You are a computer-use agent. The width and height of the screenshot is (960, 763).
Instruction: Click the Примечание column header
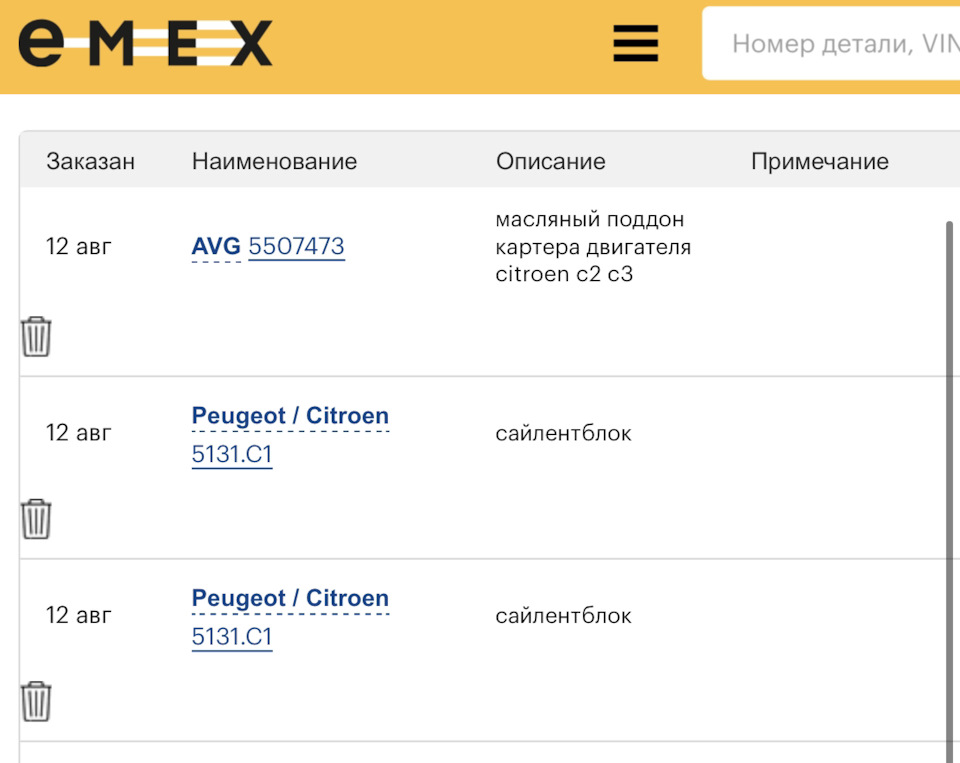click(x=819, y=162)
